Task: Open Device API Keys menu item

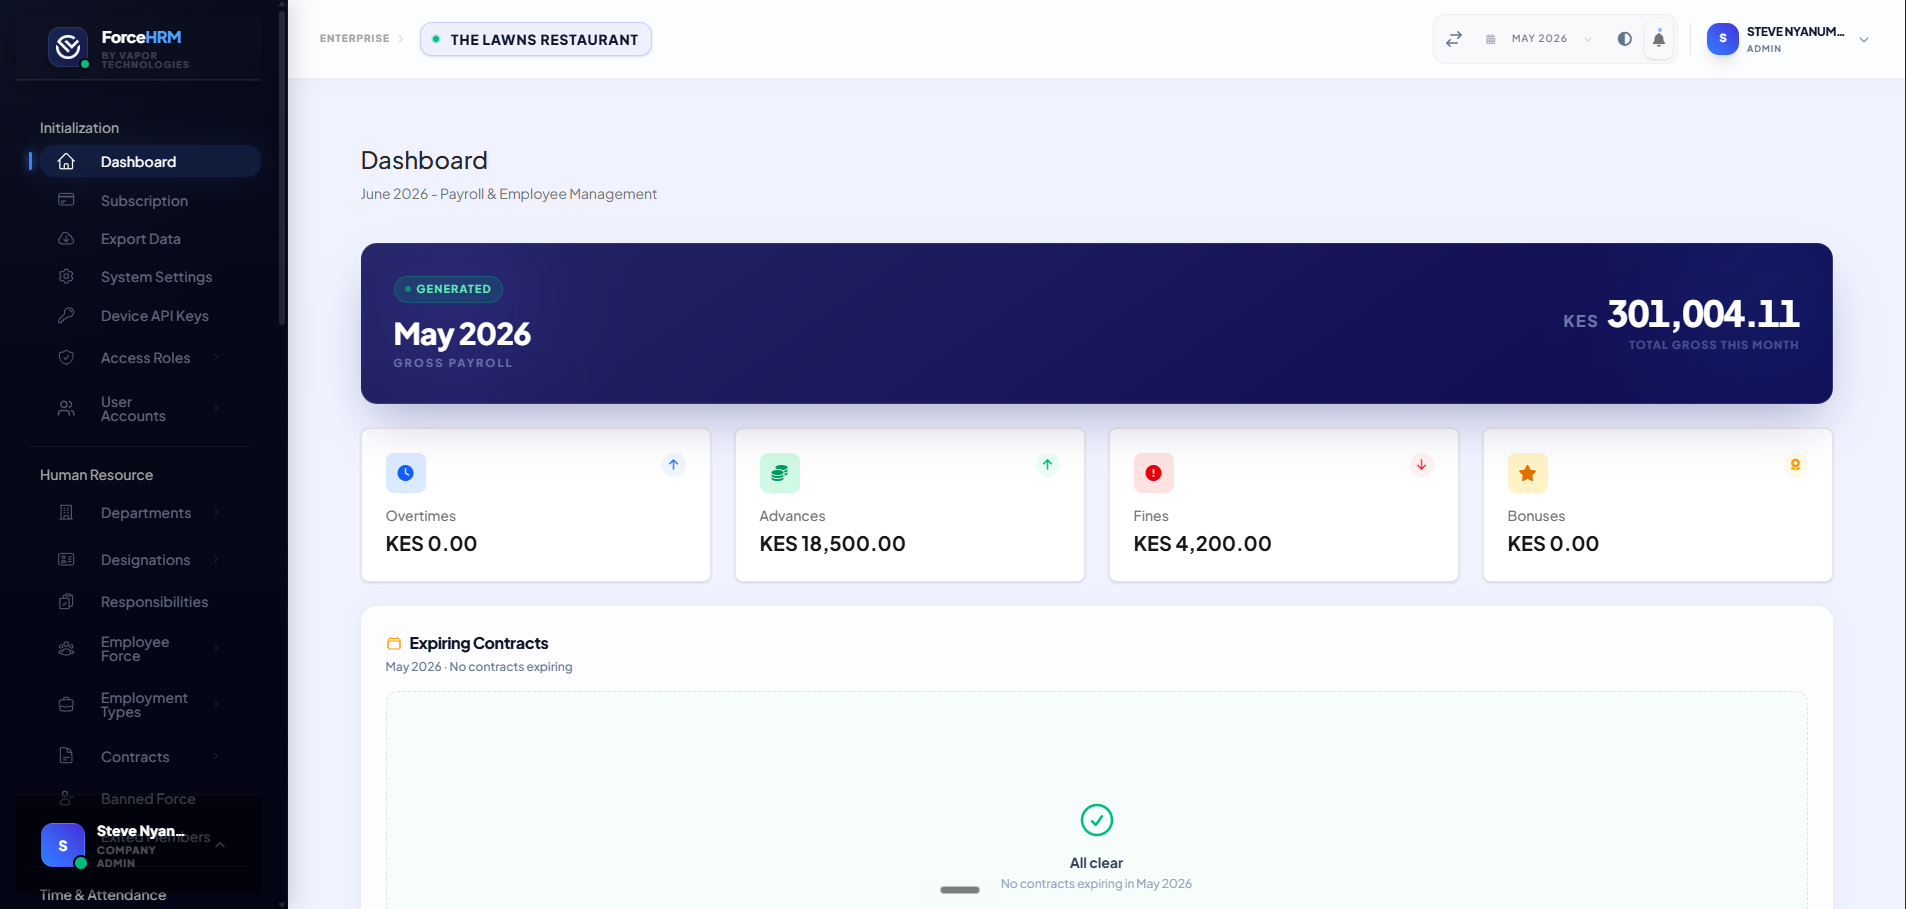Action: coord(150,315)
